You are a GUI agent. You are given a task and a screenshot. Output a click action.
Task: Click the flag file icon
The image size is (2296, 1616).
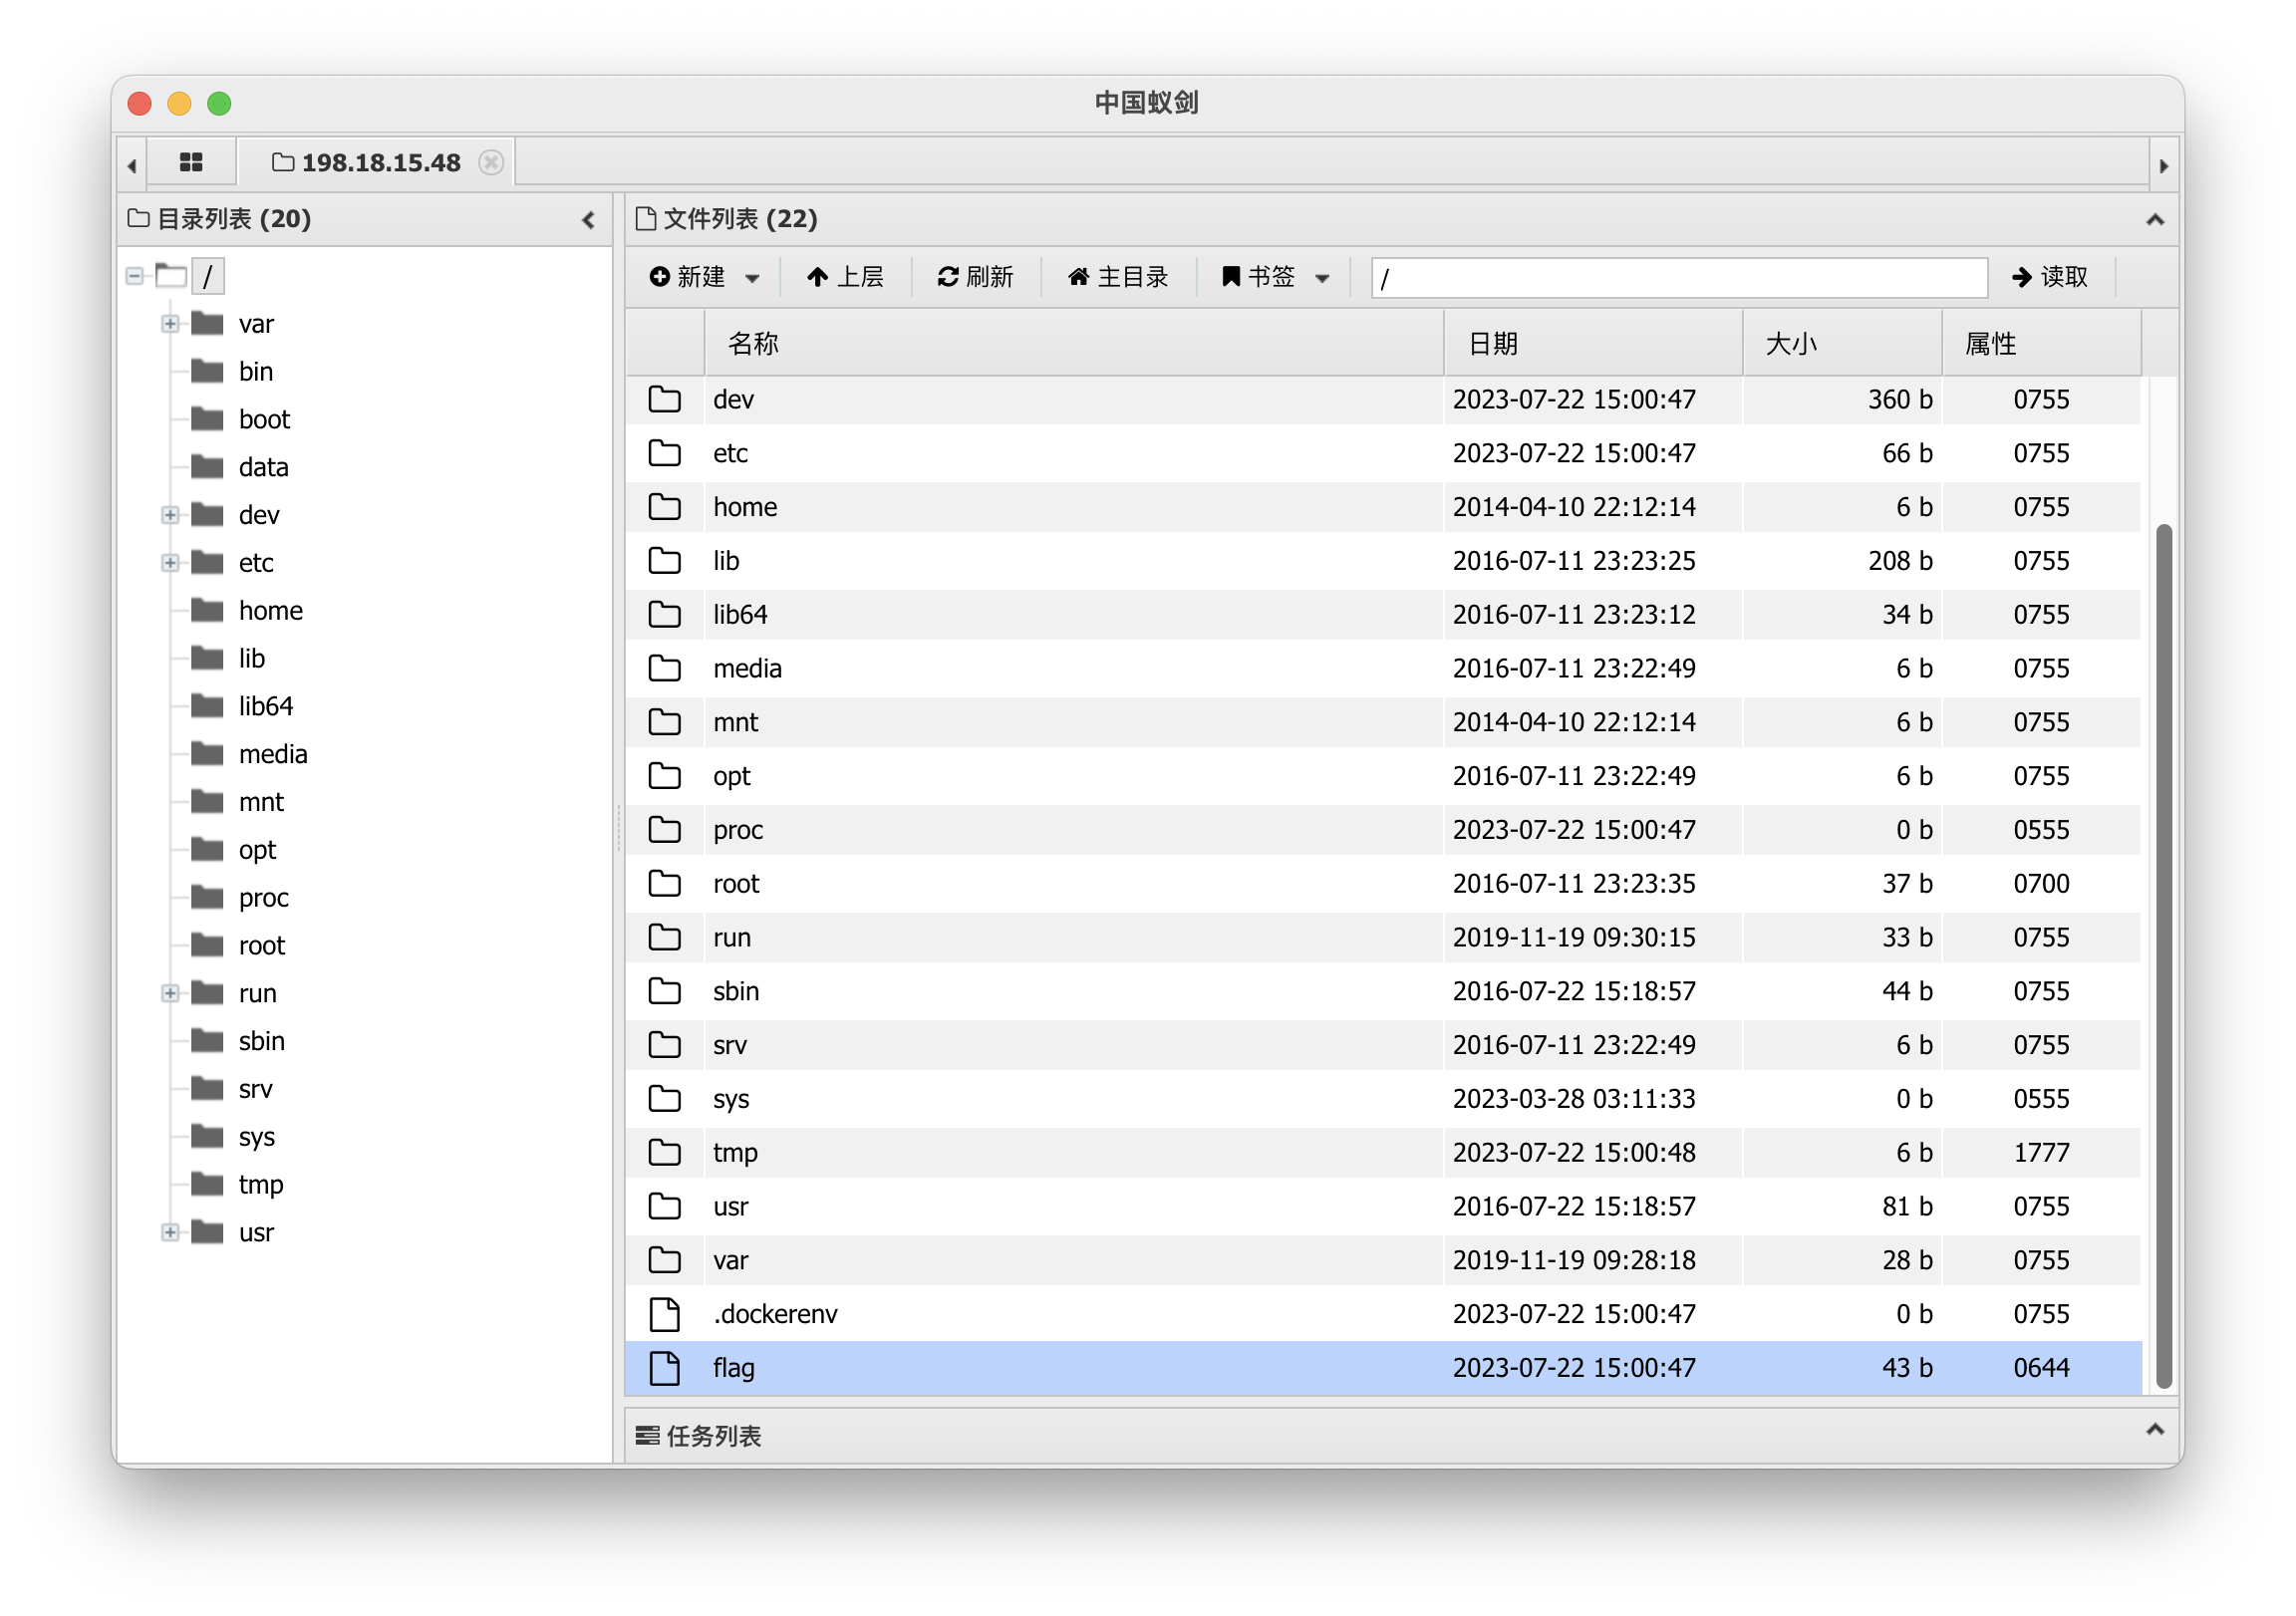[x=664, y=1367]
